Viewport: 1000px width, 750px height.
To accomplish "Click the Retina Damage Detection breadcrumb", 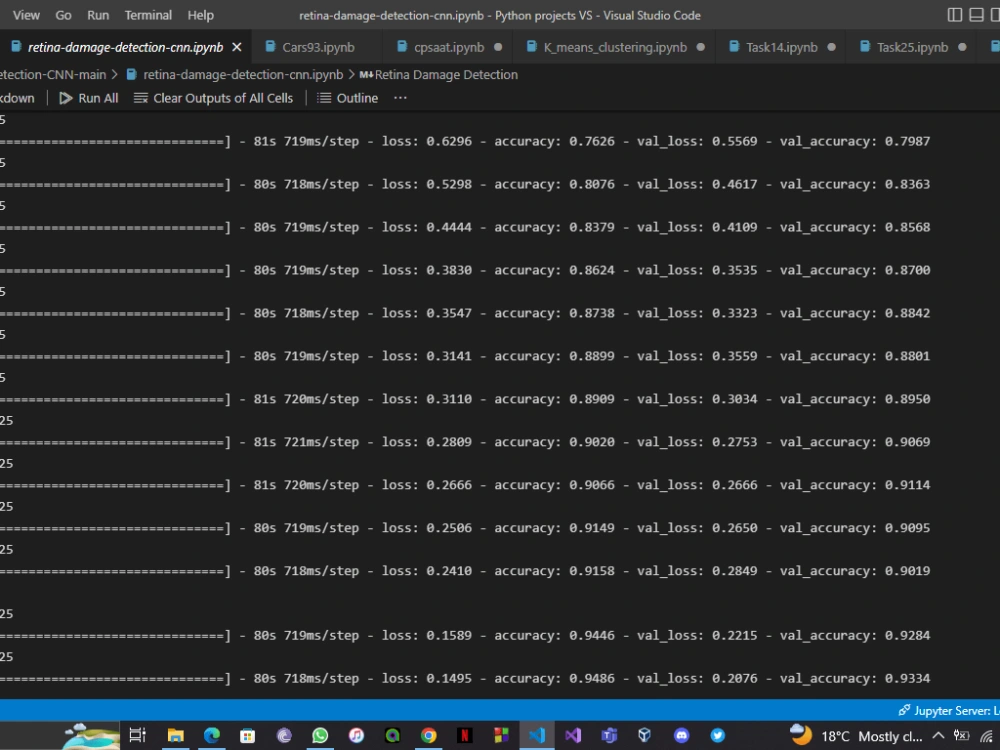I will coord(439,75).
